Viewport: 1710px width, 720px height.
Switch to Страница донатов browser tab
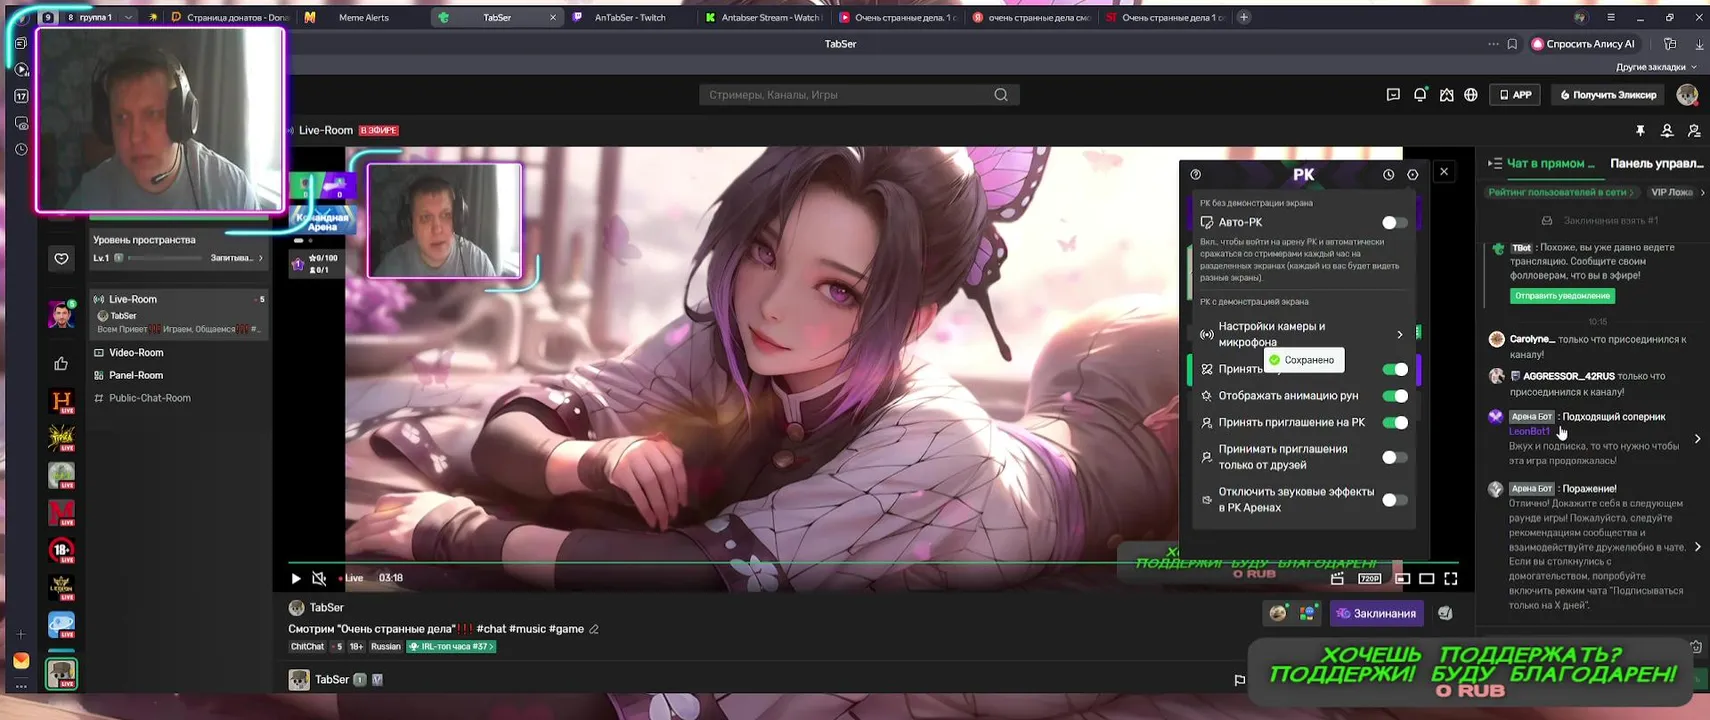click(230, 17)
